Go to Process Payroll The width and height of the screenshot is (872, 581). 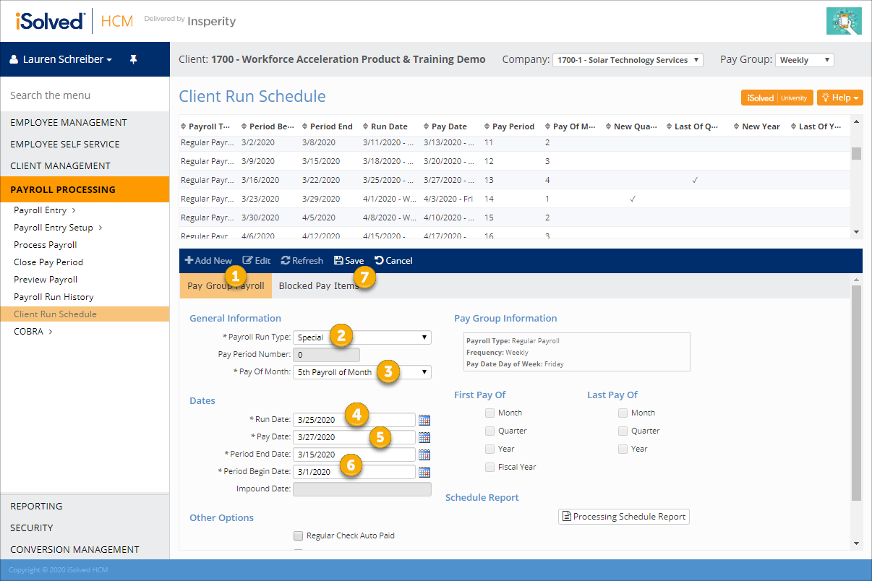click(46, 245)
